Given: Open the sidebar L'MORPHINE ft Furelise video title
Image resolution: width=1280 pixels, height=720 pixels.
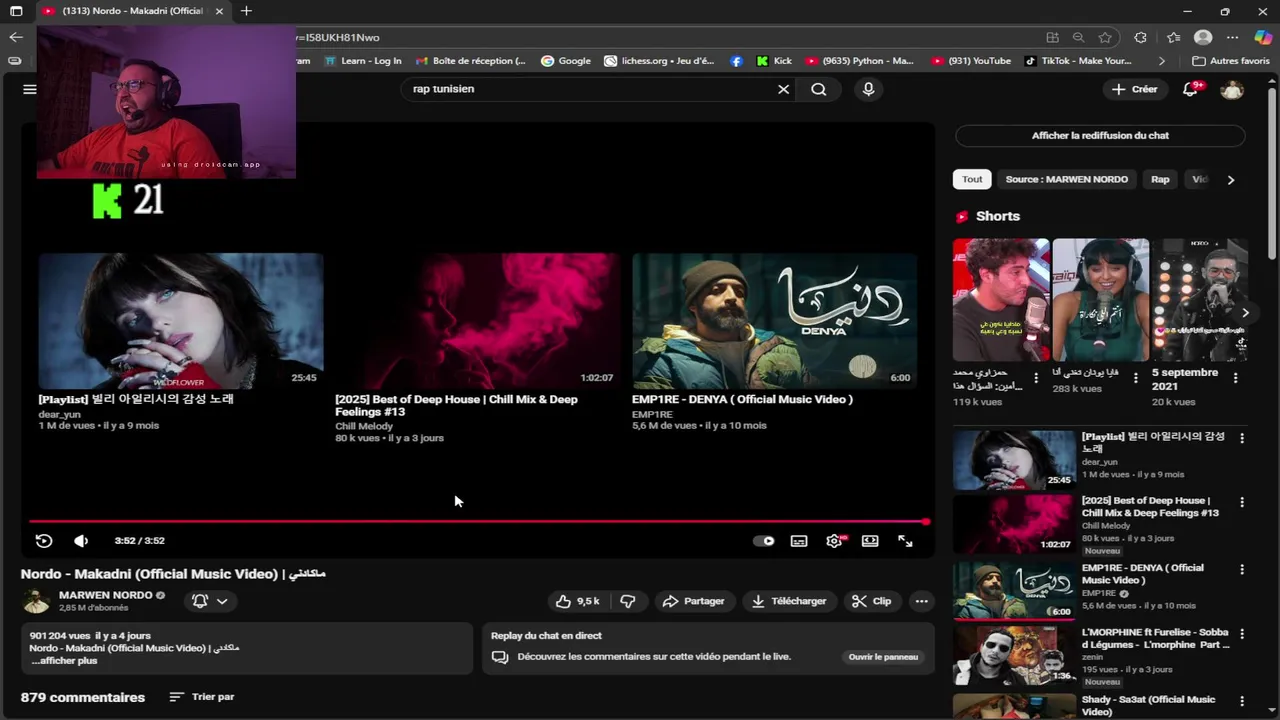Looking at the screenshot, I should pyautogui.click(x=1155, y=639).
